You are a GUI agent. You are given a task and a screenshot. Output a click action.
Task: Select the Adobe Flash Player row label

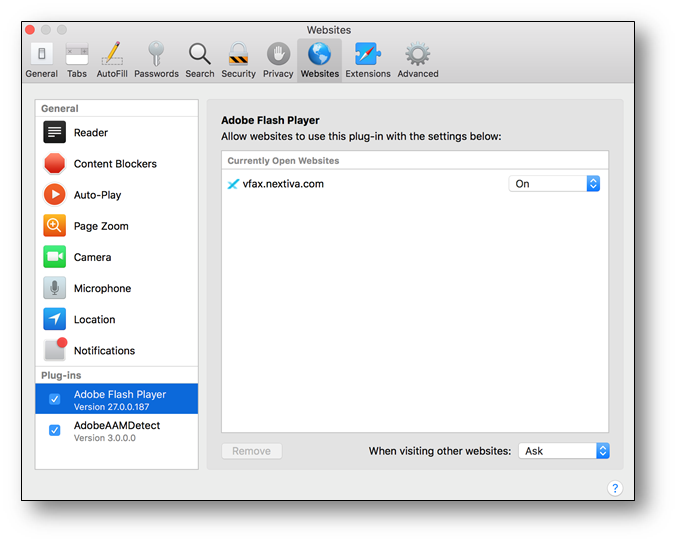click(x=120, y=395)
